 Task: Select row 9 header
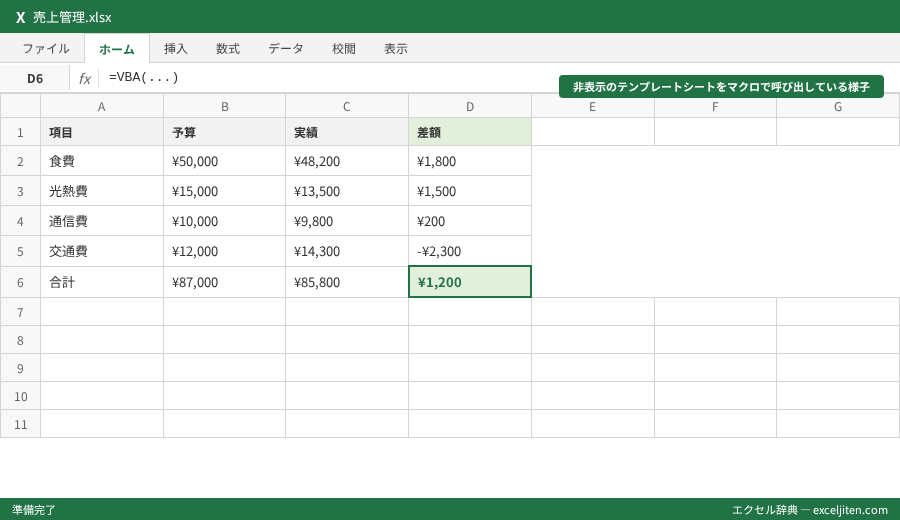tap(20, 368)
